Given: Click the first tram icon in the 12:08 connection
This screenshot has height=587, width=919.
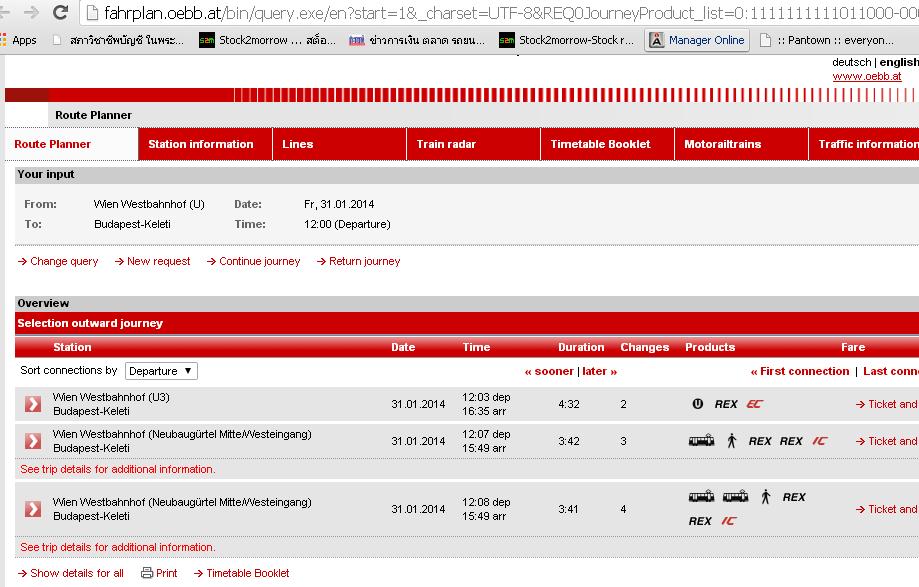Looking at the screenshot, I should point(701,497).
